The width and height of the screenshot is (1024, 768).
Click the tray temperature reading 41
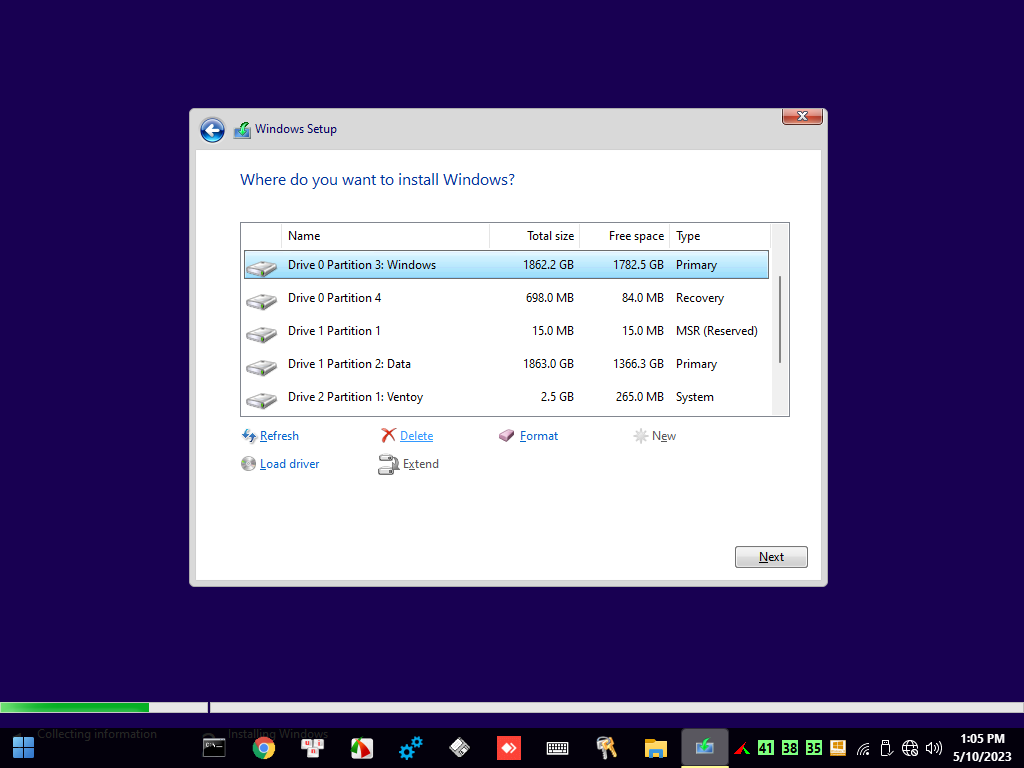pos(765,748)
